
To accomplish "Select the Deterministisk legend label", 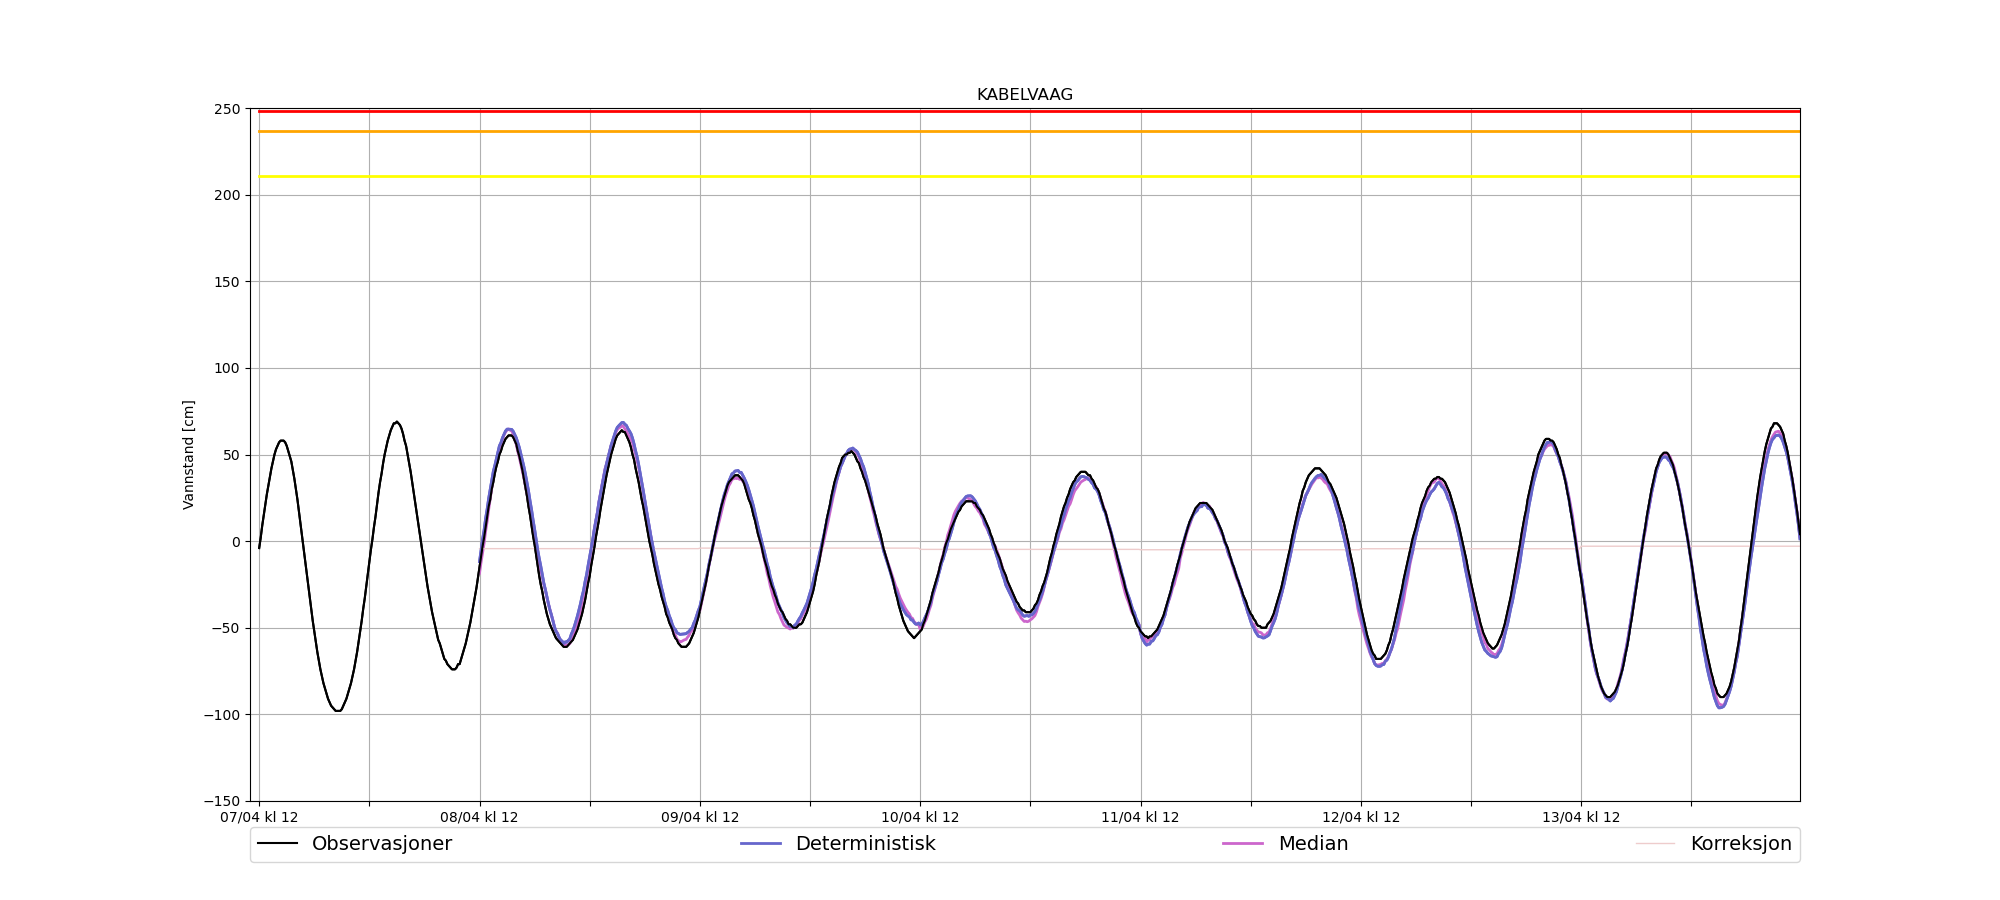I will (865, 844).
